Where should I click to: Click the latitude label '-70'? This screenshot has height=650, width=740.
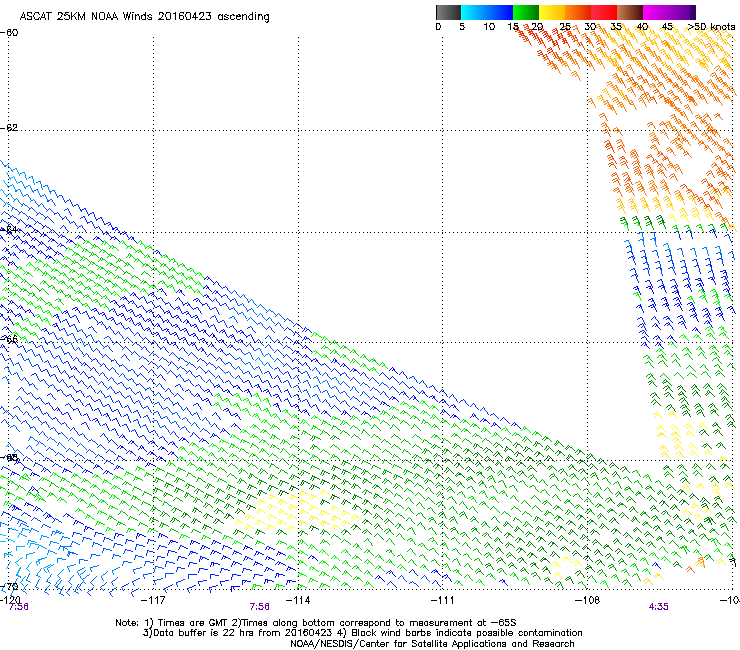(9, 587)
